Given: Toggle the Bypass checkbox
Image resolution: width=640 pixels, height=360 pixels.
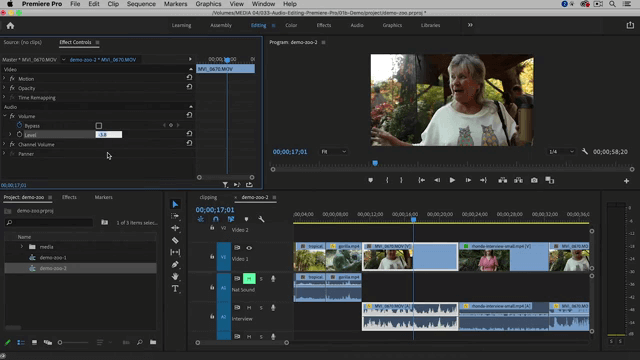Looking at the screenshot, I should click(99, 126).
